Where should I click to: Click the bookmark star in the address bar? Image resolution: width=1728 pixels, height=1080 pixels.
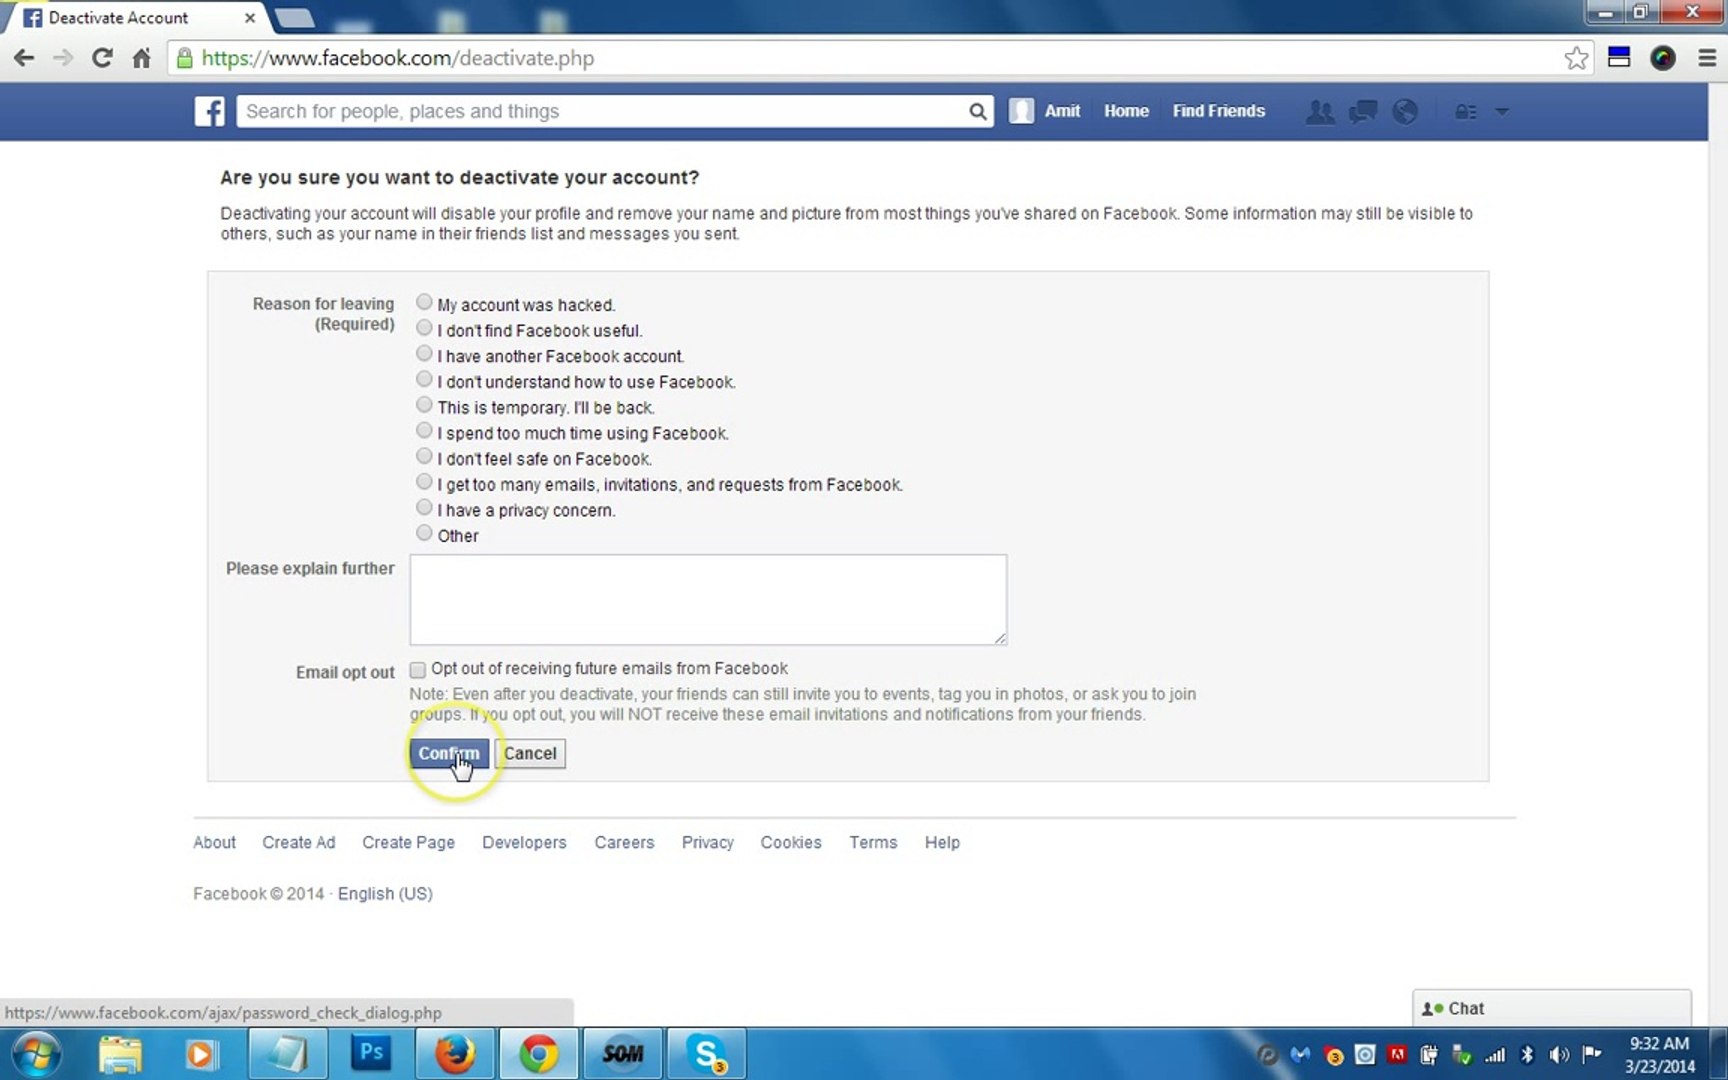[x=1576, y=58]
